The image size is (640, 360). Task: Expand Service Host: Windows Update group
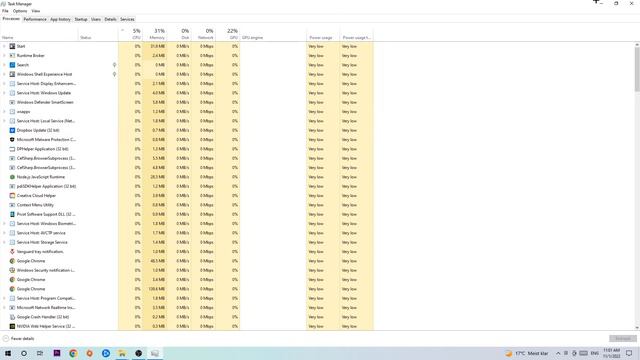tap(4, 93)
